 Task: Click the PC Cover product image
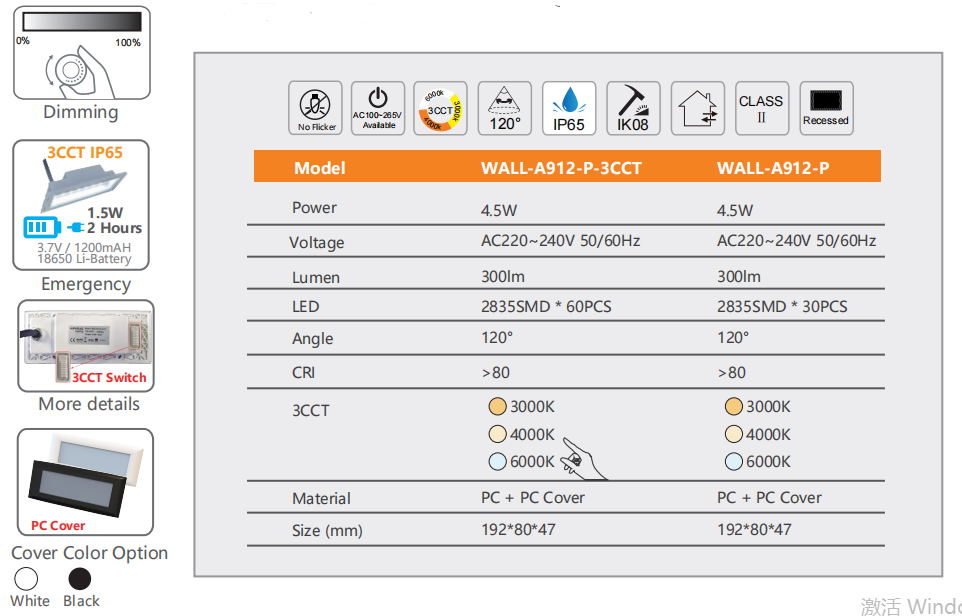coord(86,482)
